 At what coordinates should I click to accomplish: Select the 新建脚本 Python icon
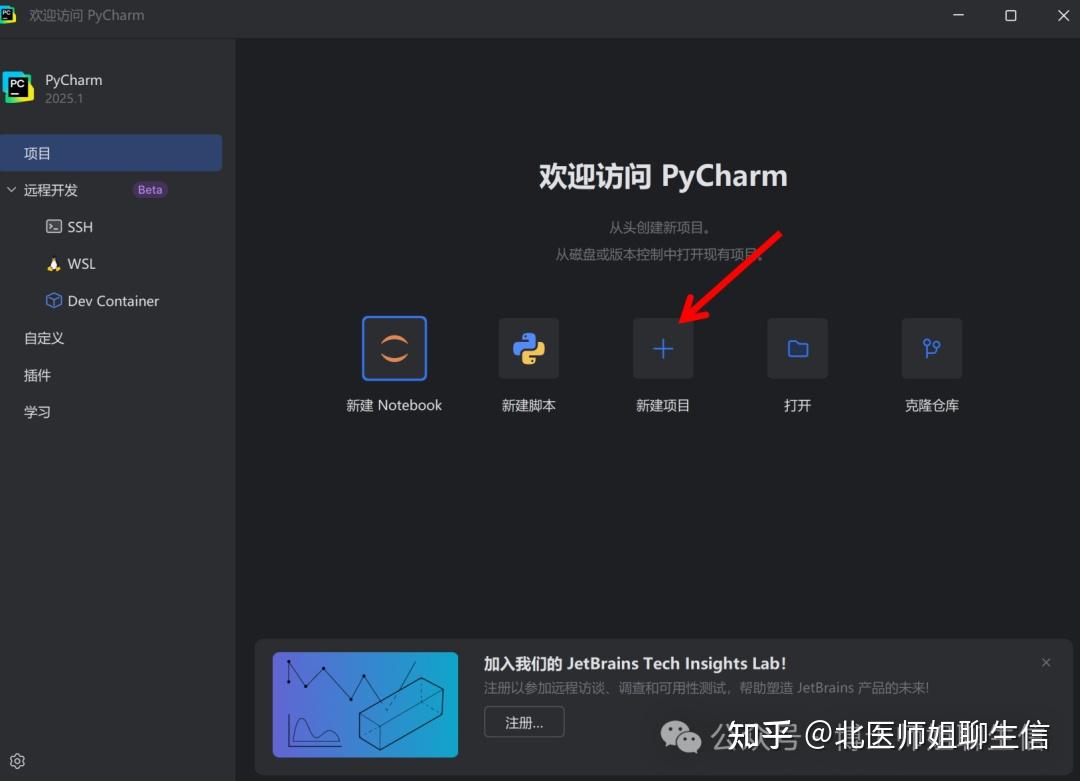528,348
